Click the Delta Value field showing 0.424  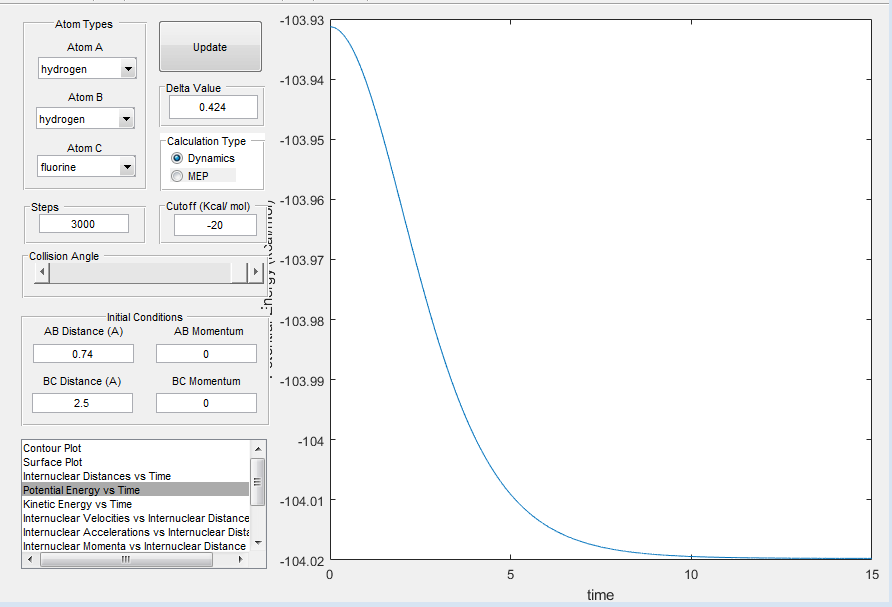[x=213, y=107]
